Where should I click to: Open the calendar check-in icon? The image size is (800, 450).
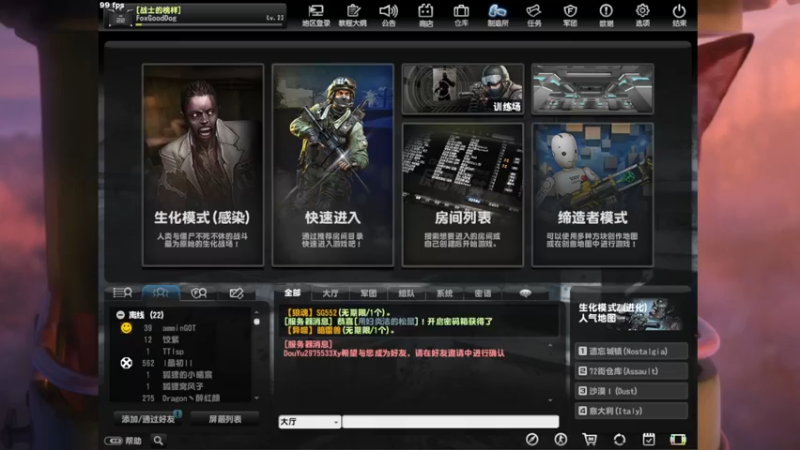click(x=648, y=439)
